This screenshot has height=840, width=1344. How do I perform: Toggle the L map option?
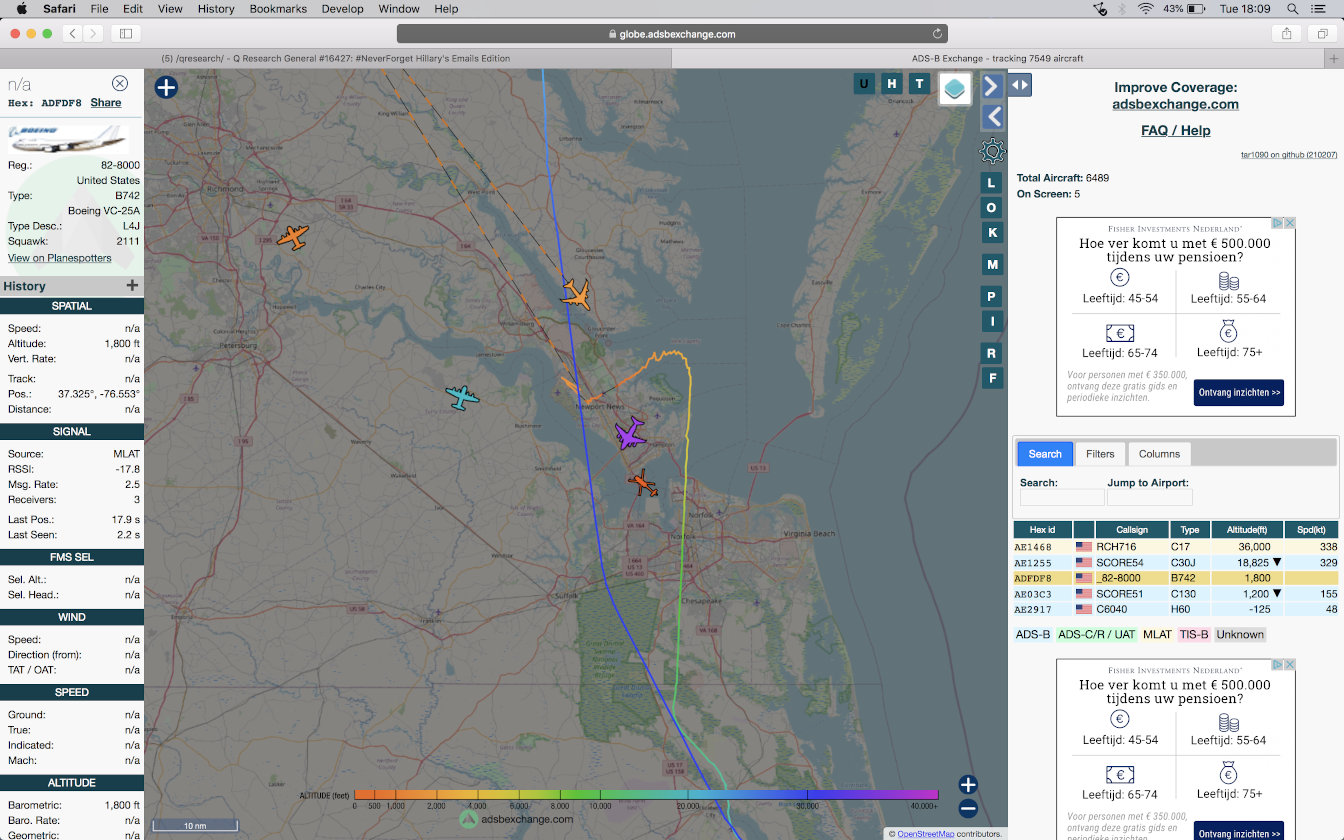point(992,182)
